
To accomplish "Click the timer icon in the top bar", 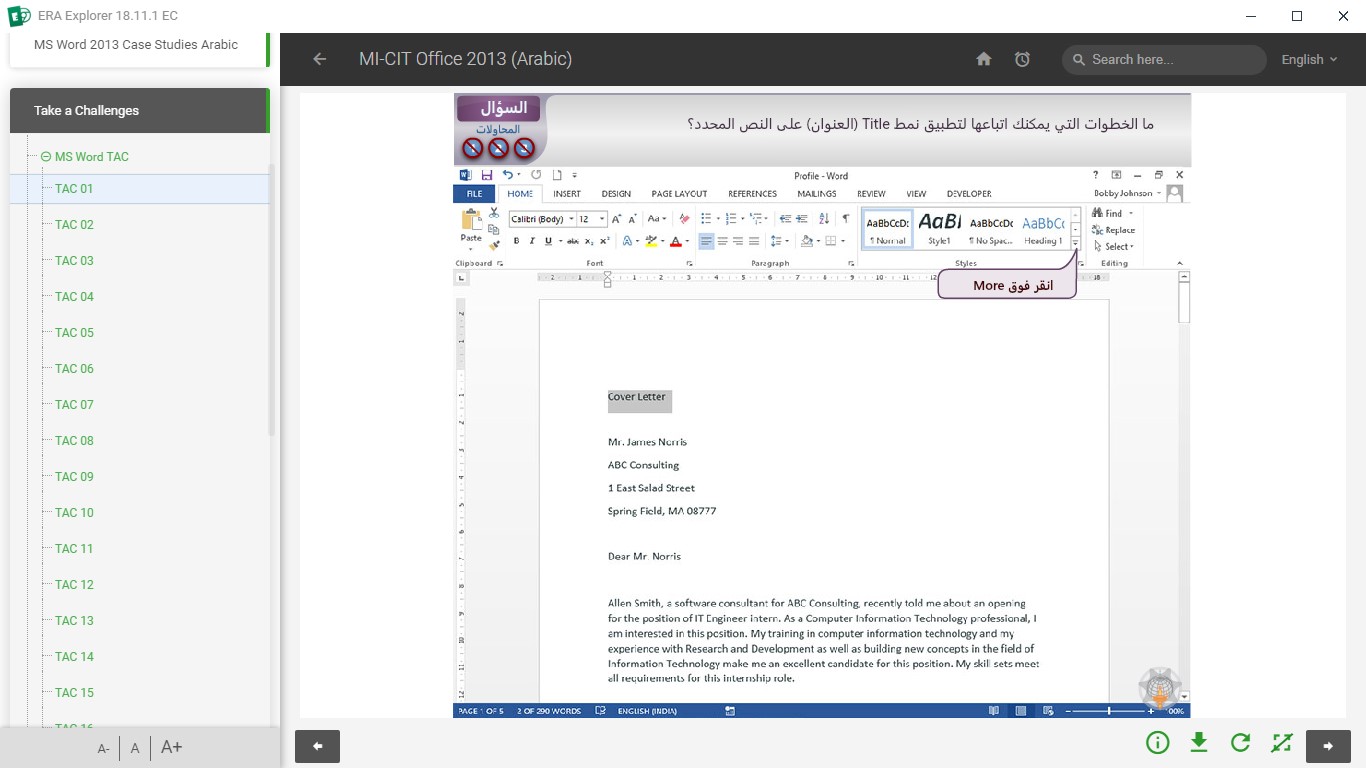I will pos(1022,59).
